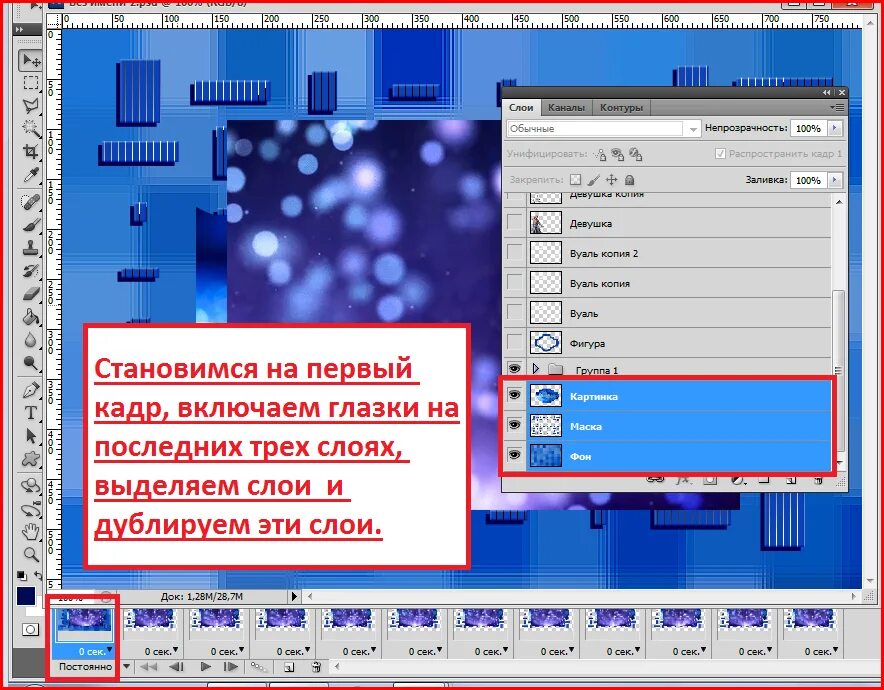Select the Pen tool
The image size is (884, 690).
click(x=30, y=389)
